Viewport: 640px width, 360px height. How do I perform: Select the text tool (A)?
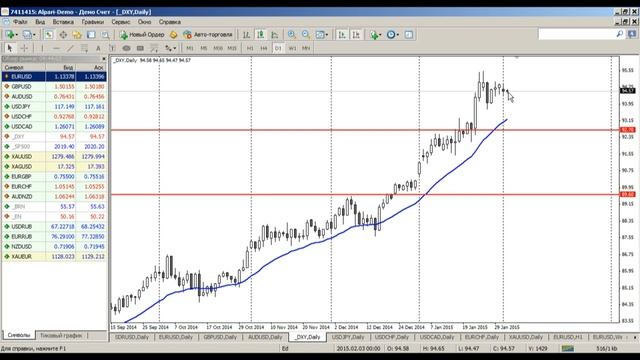pos(98,48)
